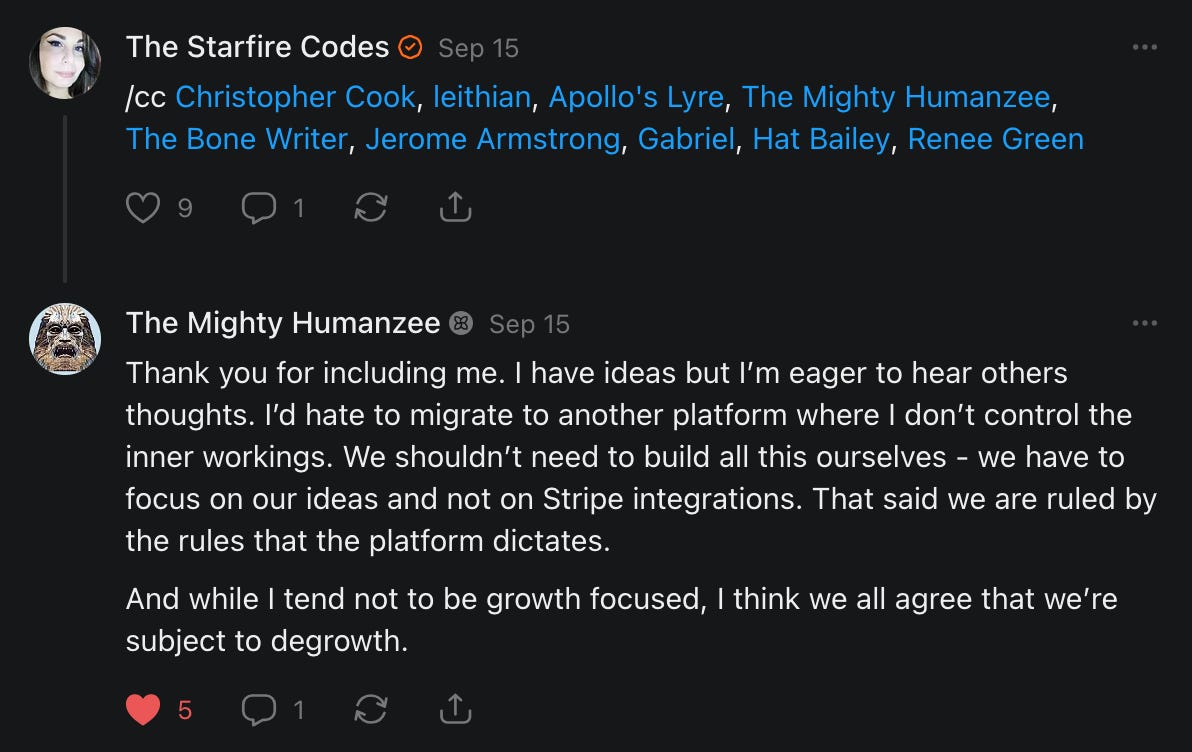Image resolution: width=1192 pixels, height=752 pixels.
Task: Open more options for The Starfire Codes' note
Action: 1144,47
